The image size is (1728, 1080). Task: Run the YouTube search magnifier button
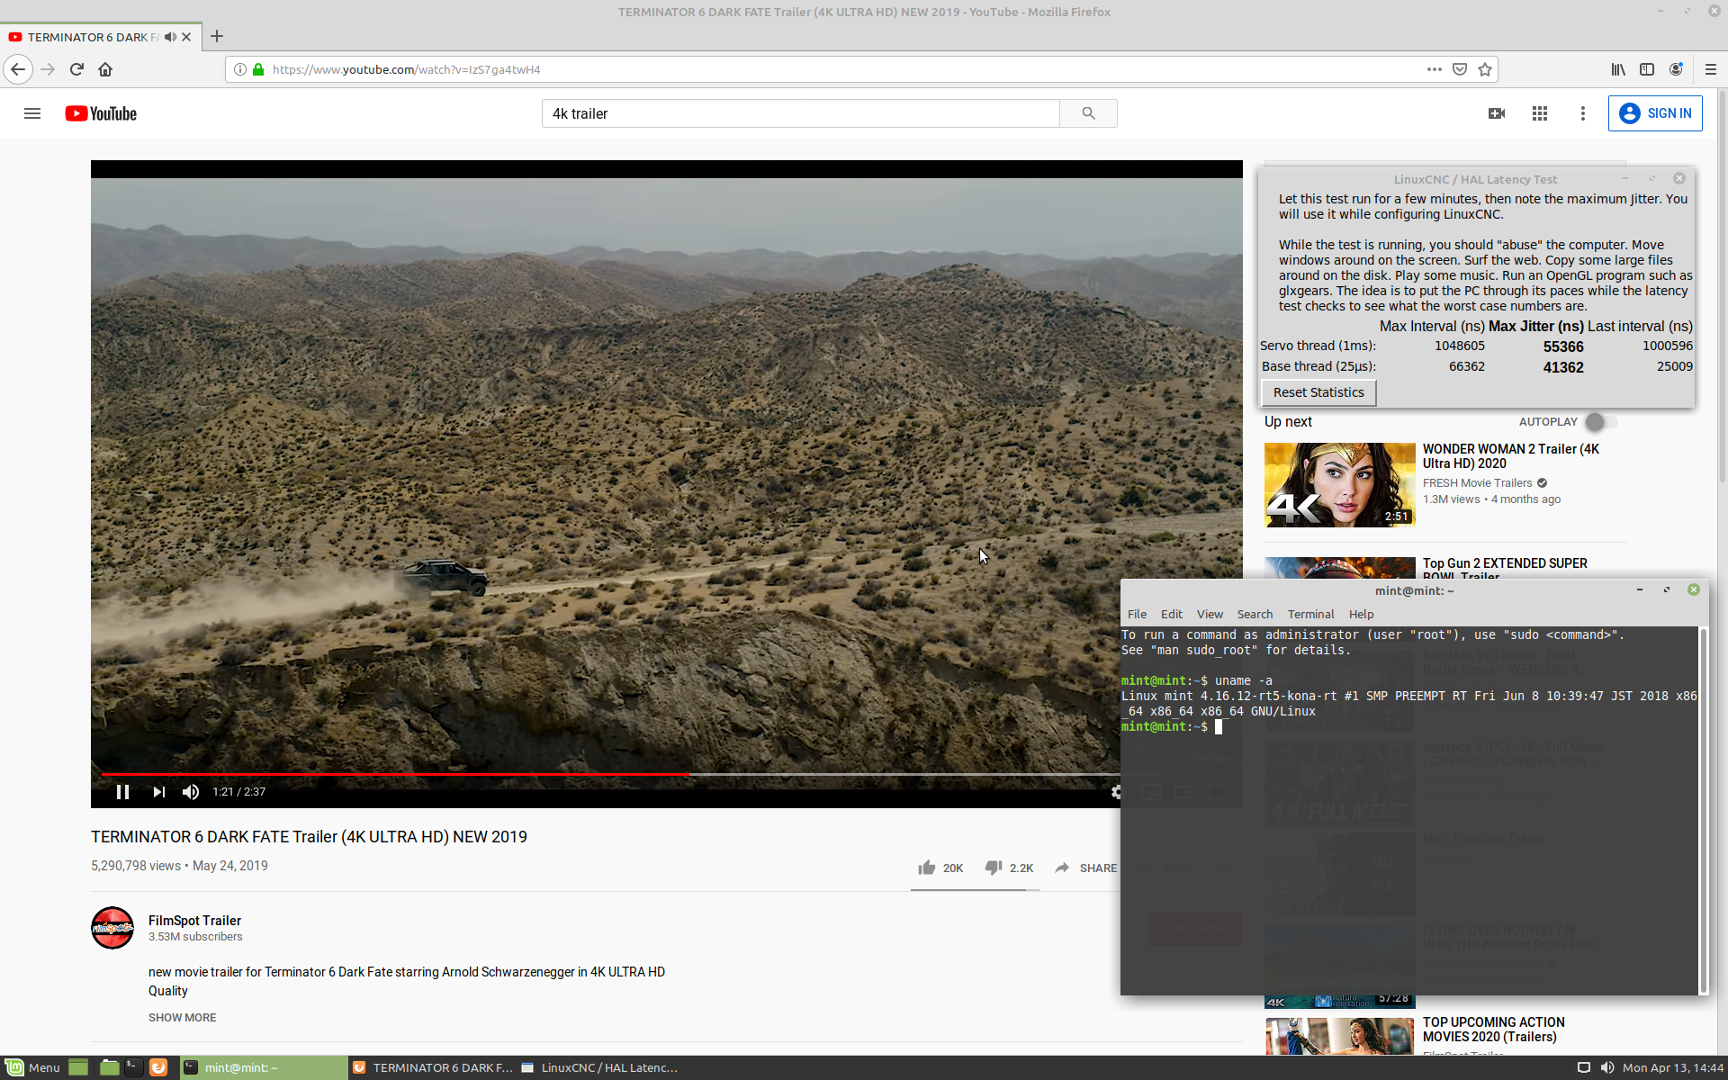tap(1088, 113)
